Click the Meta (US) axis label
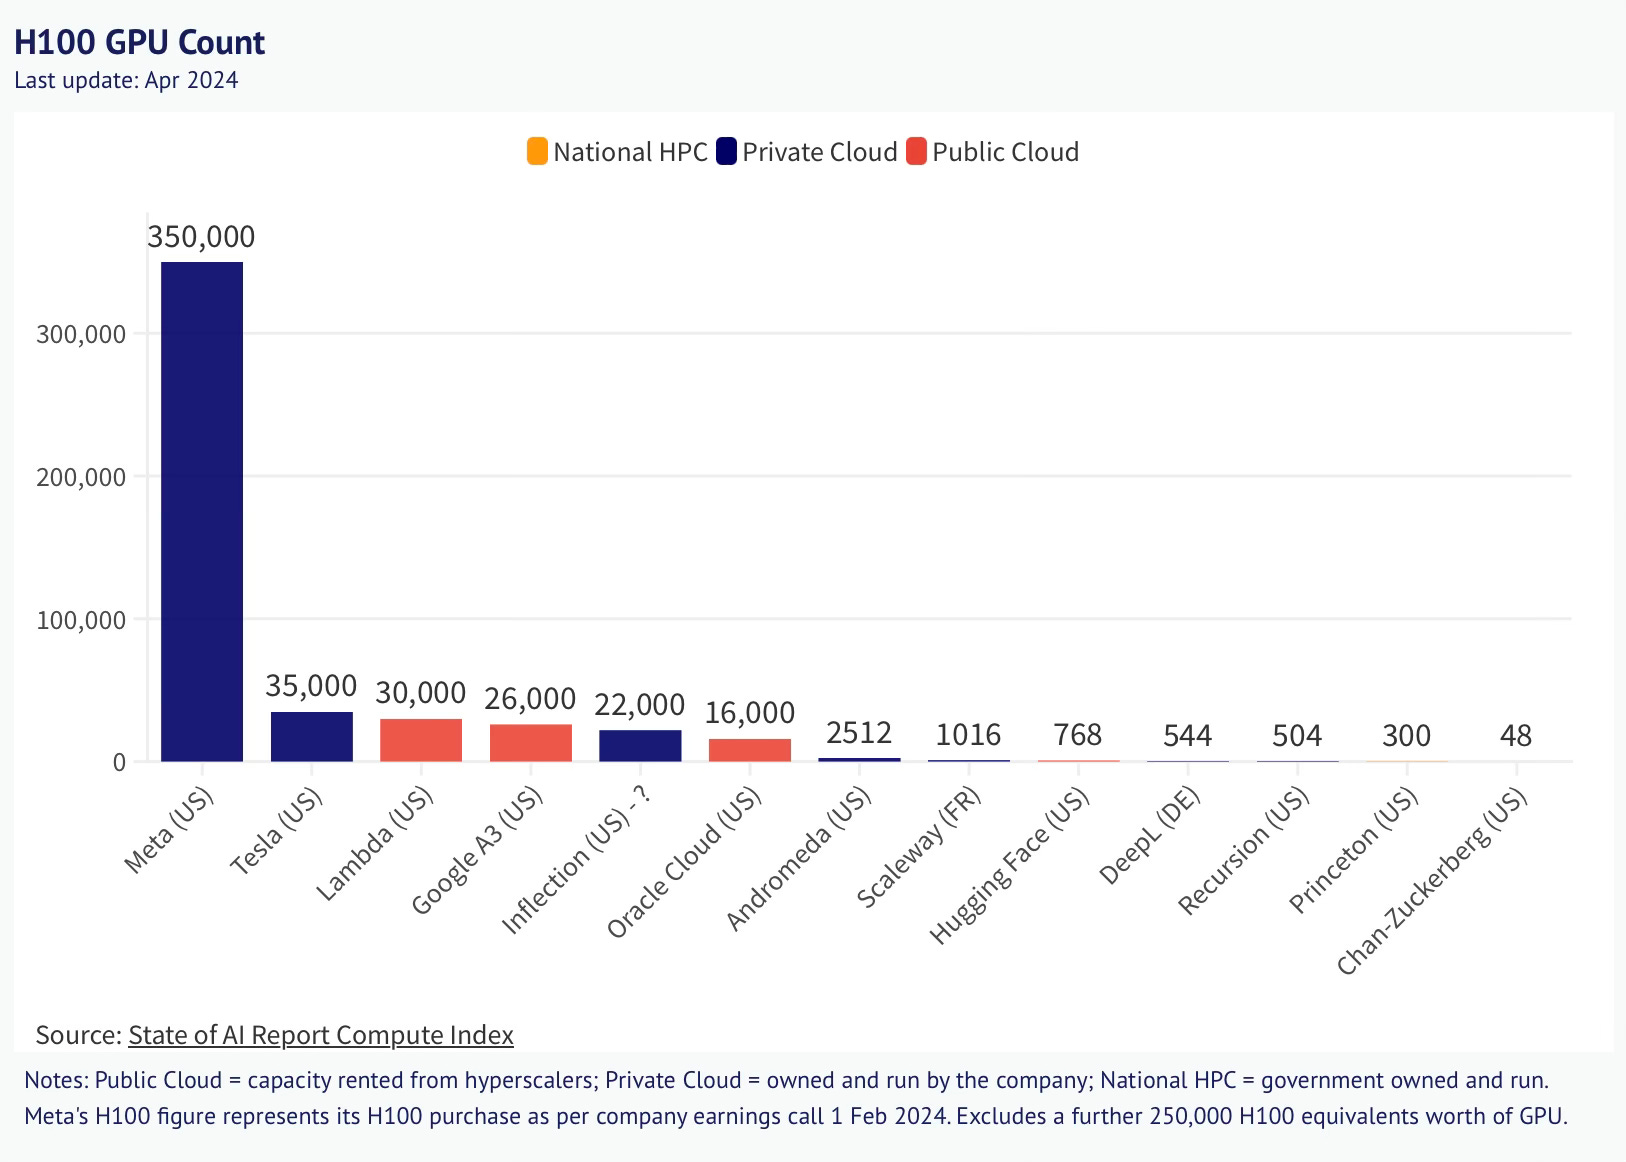 pyautogui.click(x=169, y=830)
